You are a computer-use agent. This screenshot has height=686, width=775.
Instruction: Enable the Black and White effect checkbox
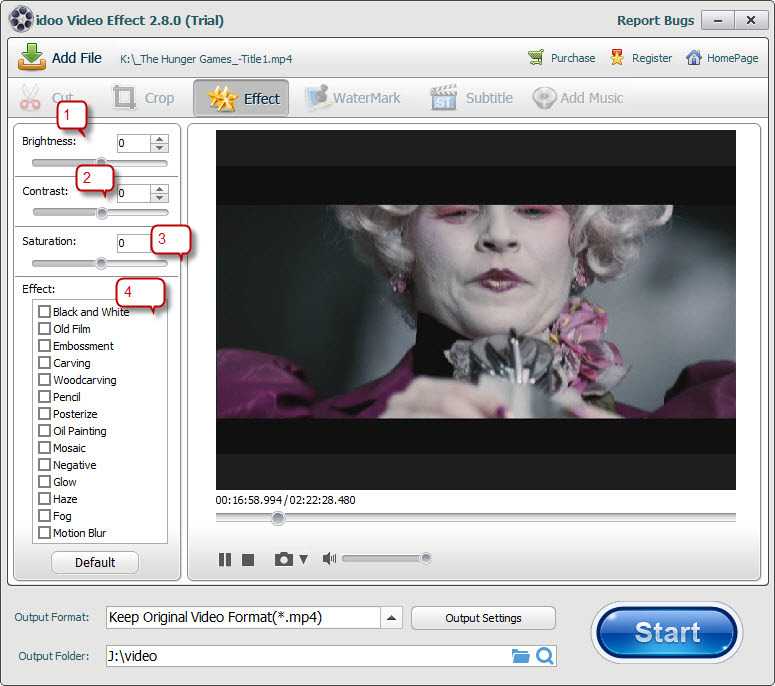[x=44, y=312]
